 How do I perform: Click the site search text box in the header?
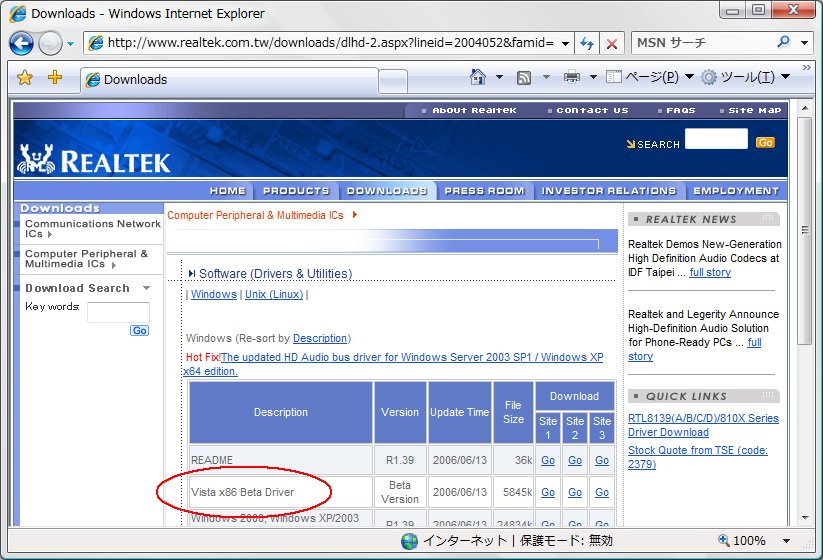pos(716,139)
